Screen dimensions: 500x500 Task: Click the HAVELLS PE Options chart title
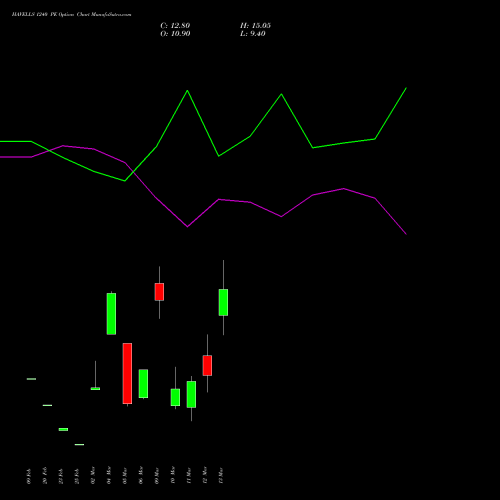[x=71, y=15]
